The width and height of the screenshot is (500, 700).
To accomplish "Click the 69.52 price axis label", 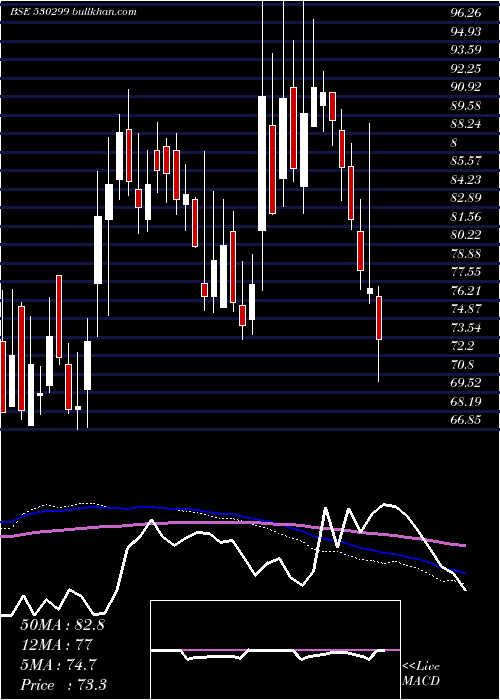I will click(466, 383).
